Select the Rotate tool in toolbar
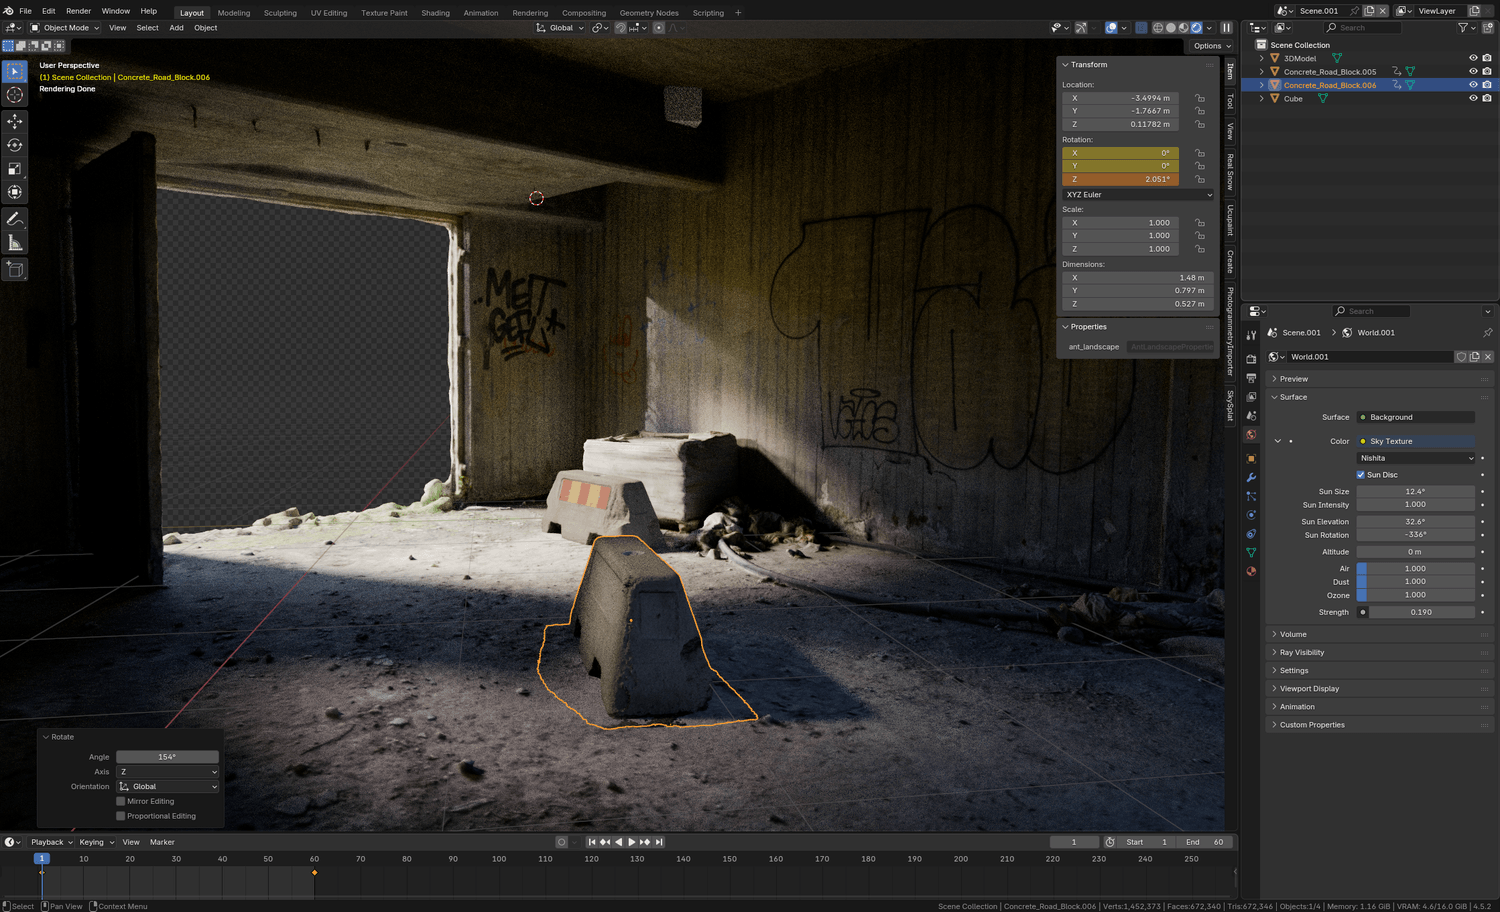The height and width of the screenshot is (912, 1500). [15, 145]
